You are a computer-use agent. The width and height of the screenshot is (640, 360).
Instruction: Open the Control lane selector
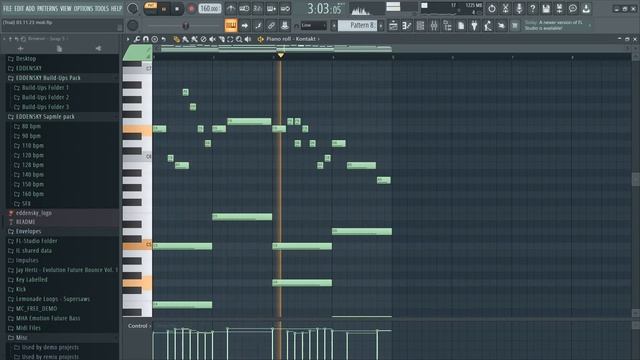click(x=139, y=326)
